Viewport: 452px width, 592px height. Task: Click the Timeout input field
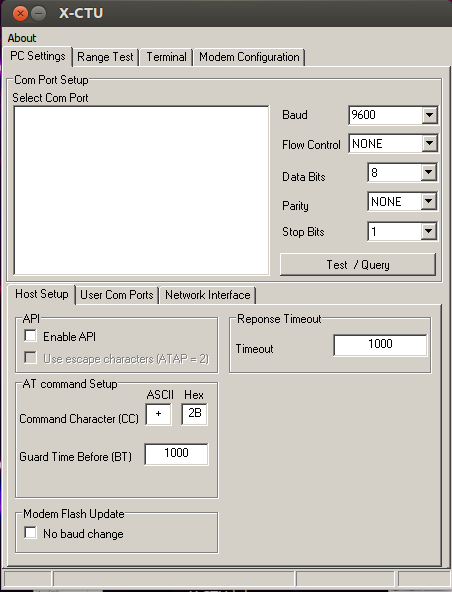point(380,344)
